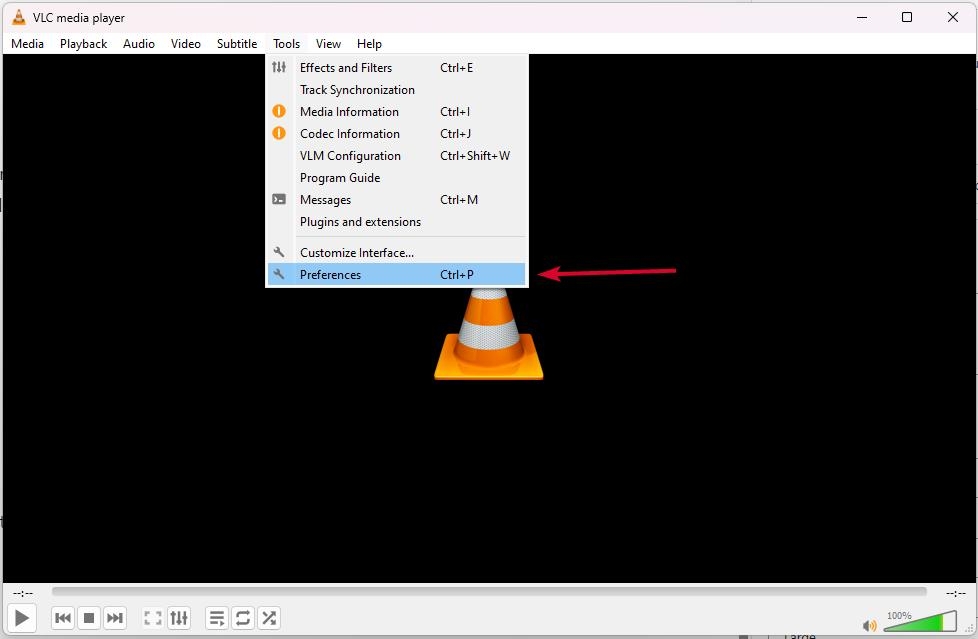
Task: Open the Video menu
Action: click(x=186, y=44)
